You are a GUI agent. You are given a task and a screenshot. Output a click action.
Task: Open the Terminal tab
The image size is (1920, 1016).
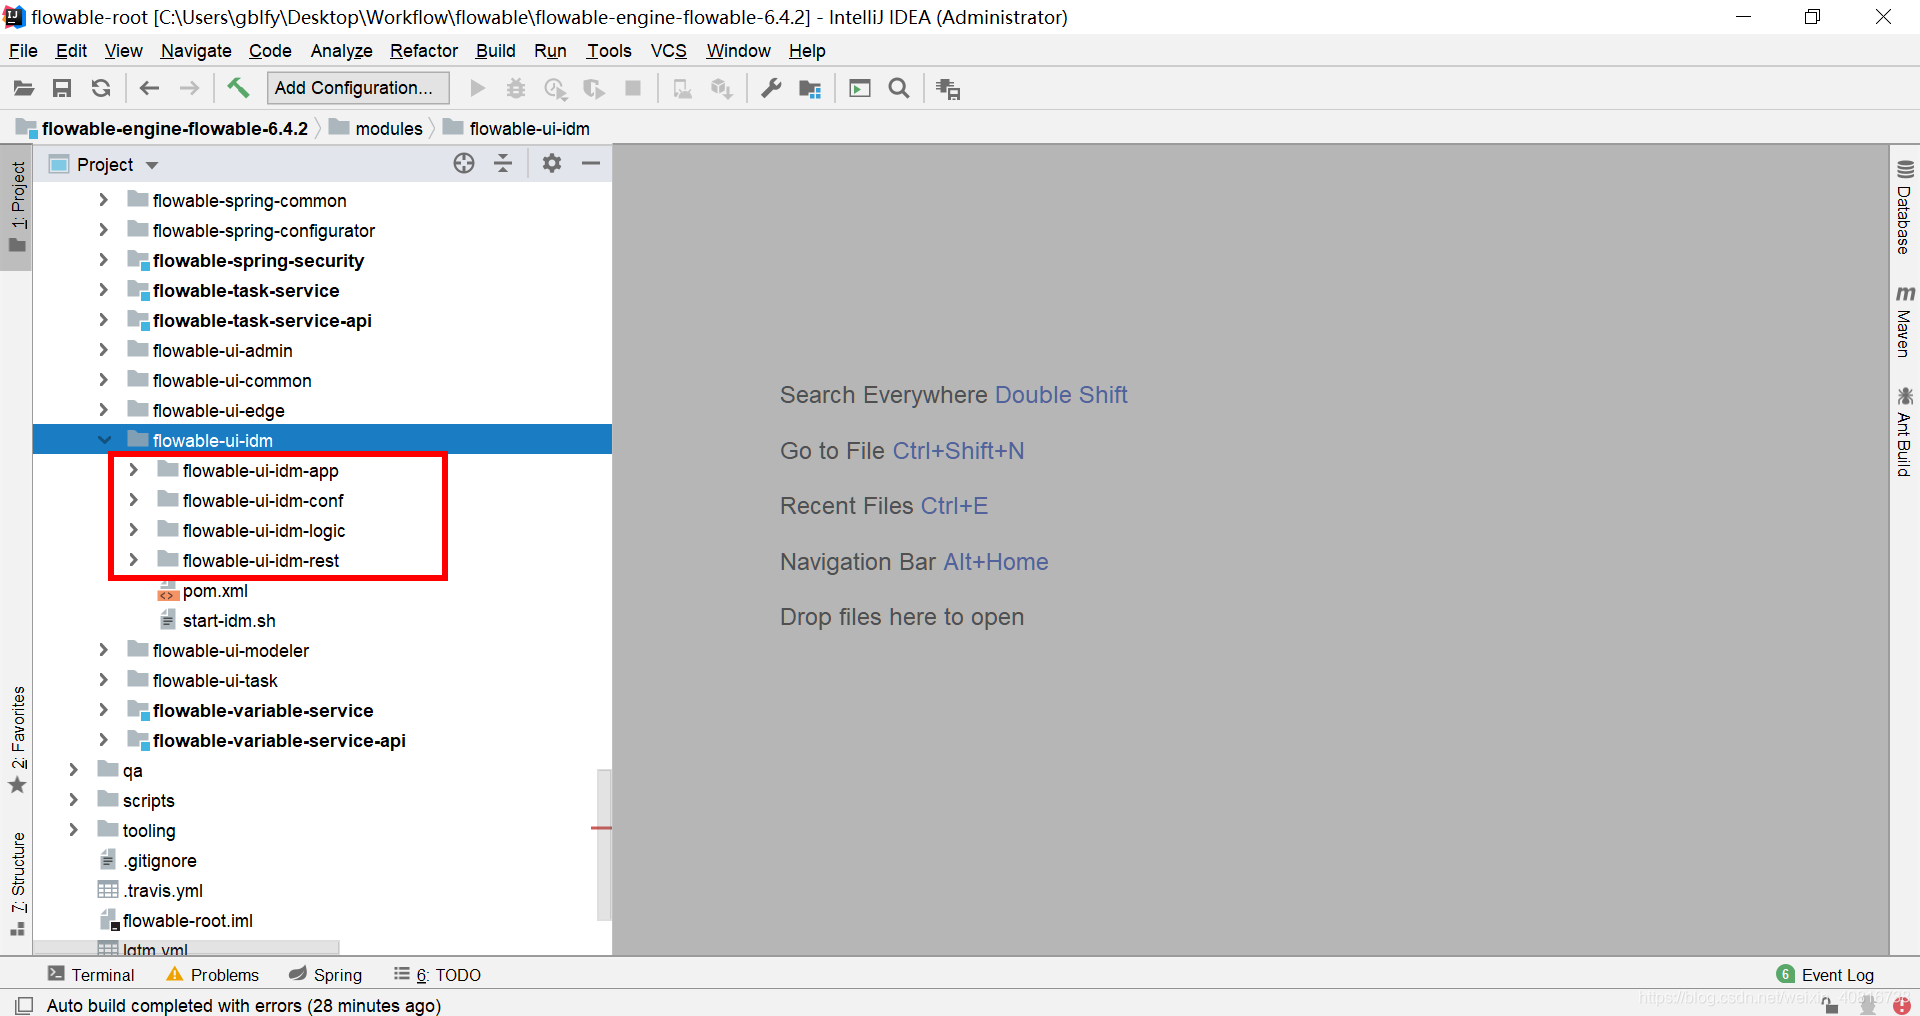coord(91,975)
